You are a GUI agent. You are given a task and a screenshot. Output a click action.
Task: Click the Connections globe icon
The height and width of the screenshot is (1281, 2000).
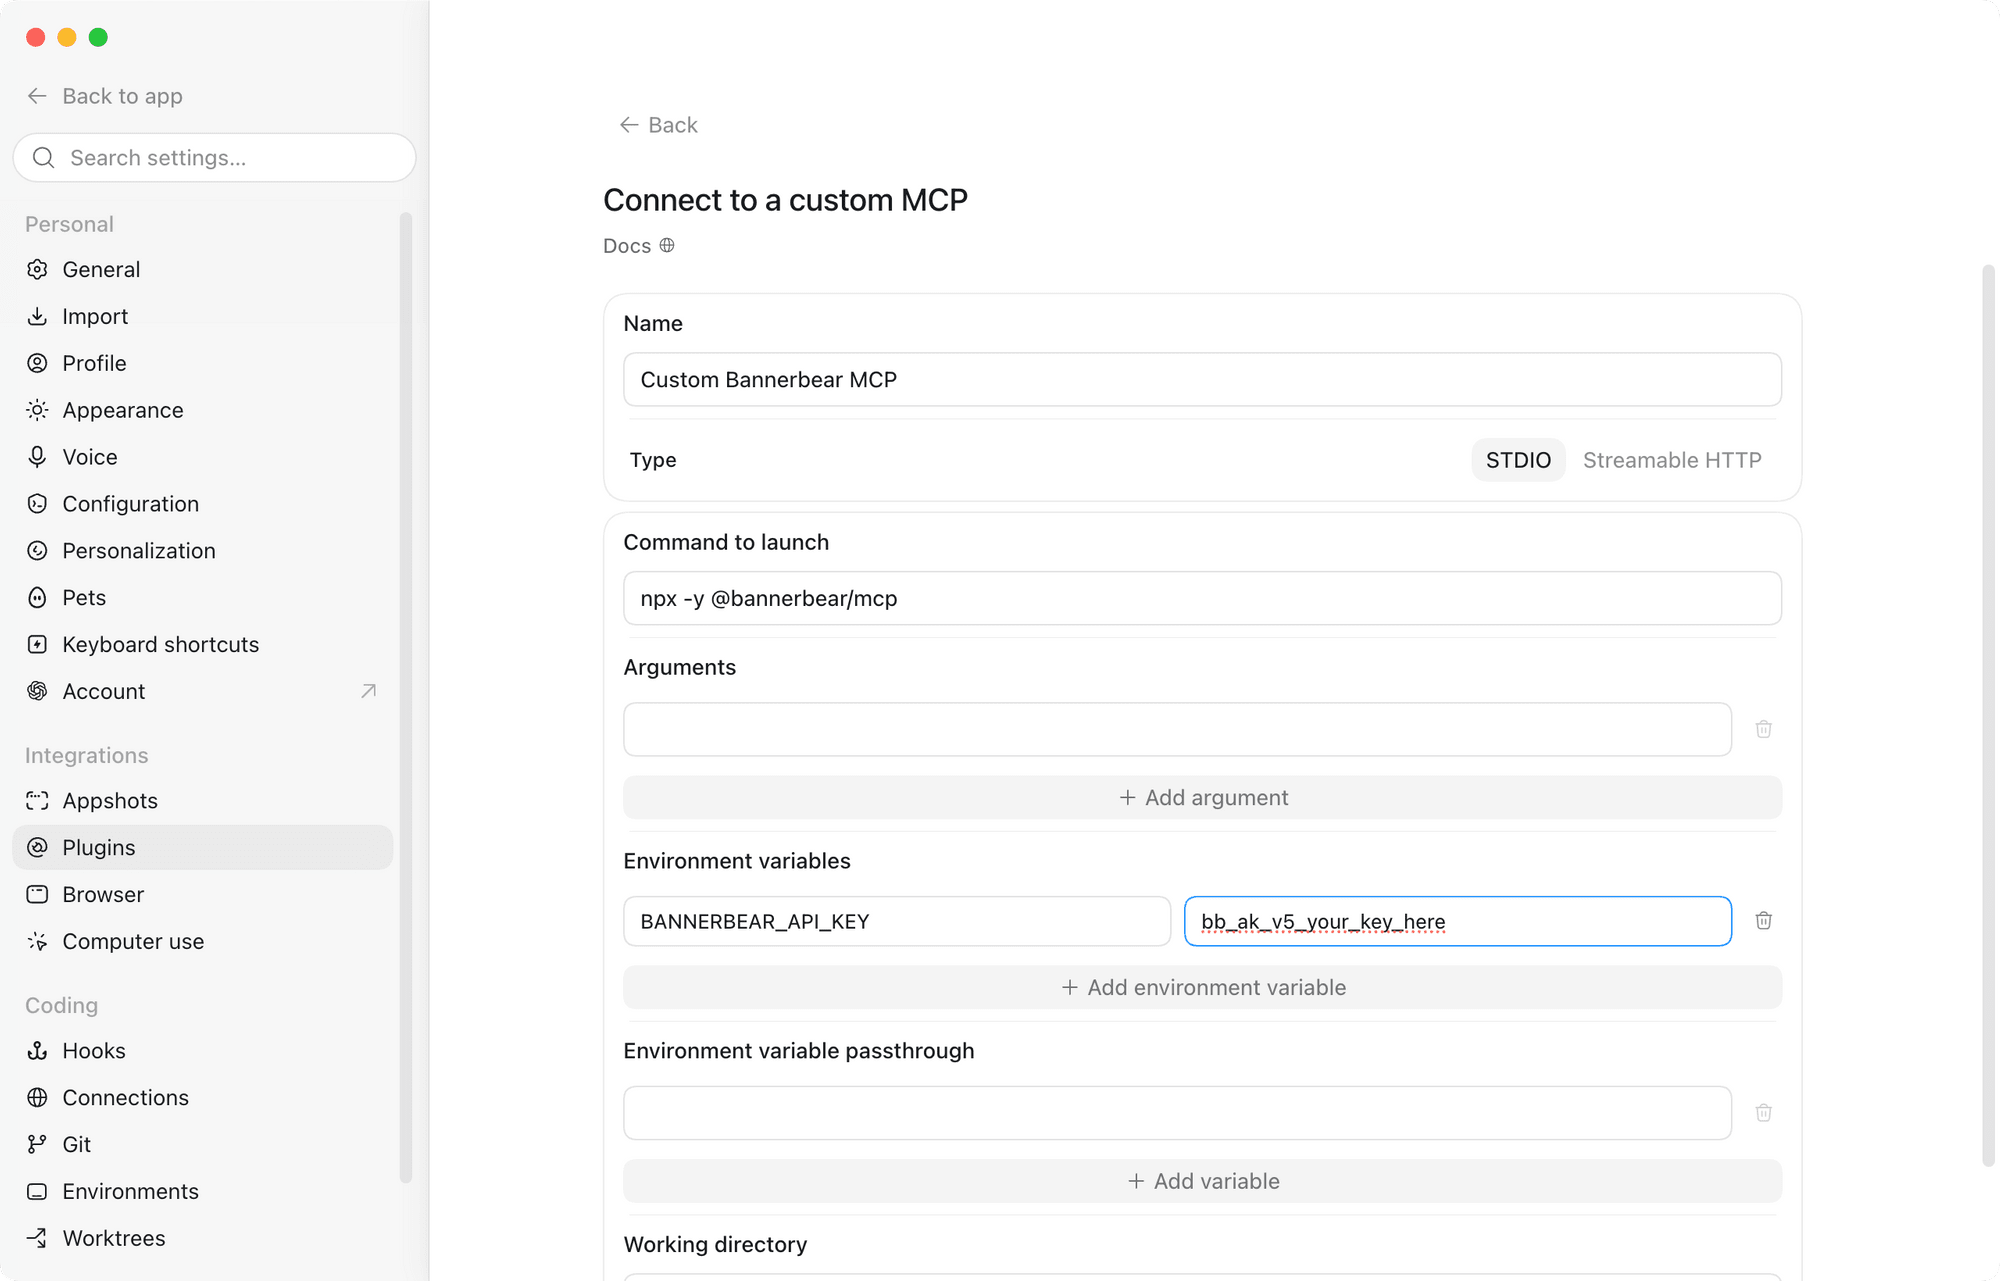tap(37, 1098)
